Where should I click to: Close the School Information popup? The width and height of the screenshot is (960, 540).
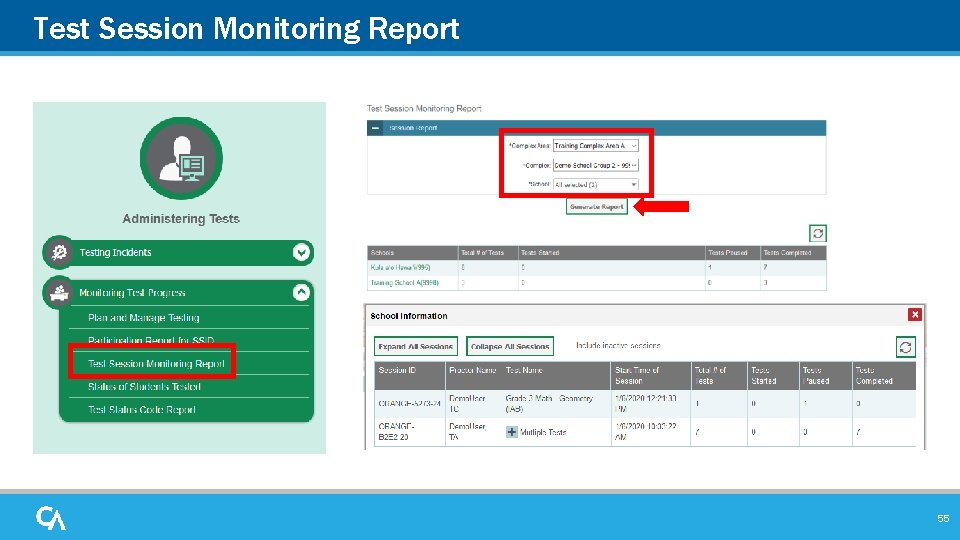[915, 315]
